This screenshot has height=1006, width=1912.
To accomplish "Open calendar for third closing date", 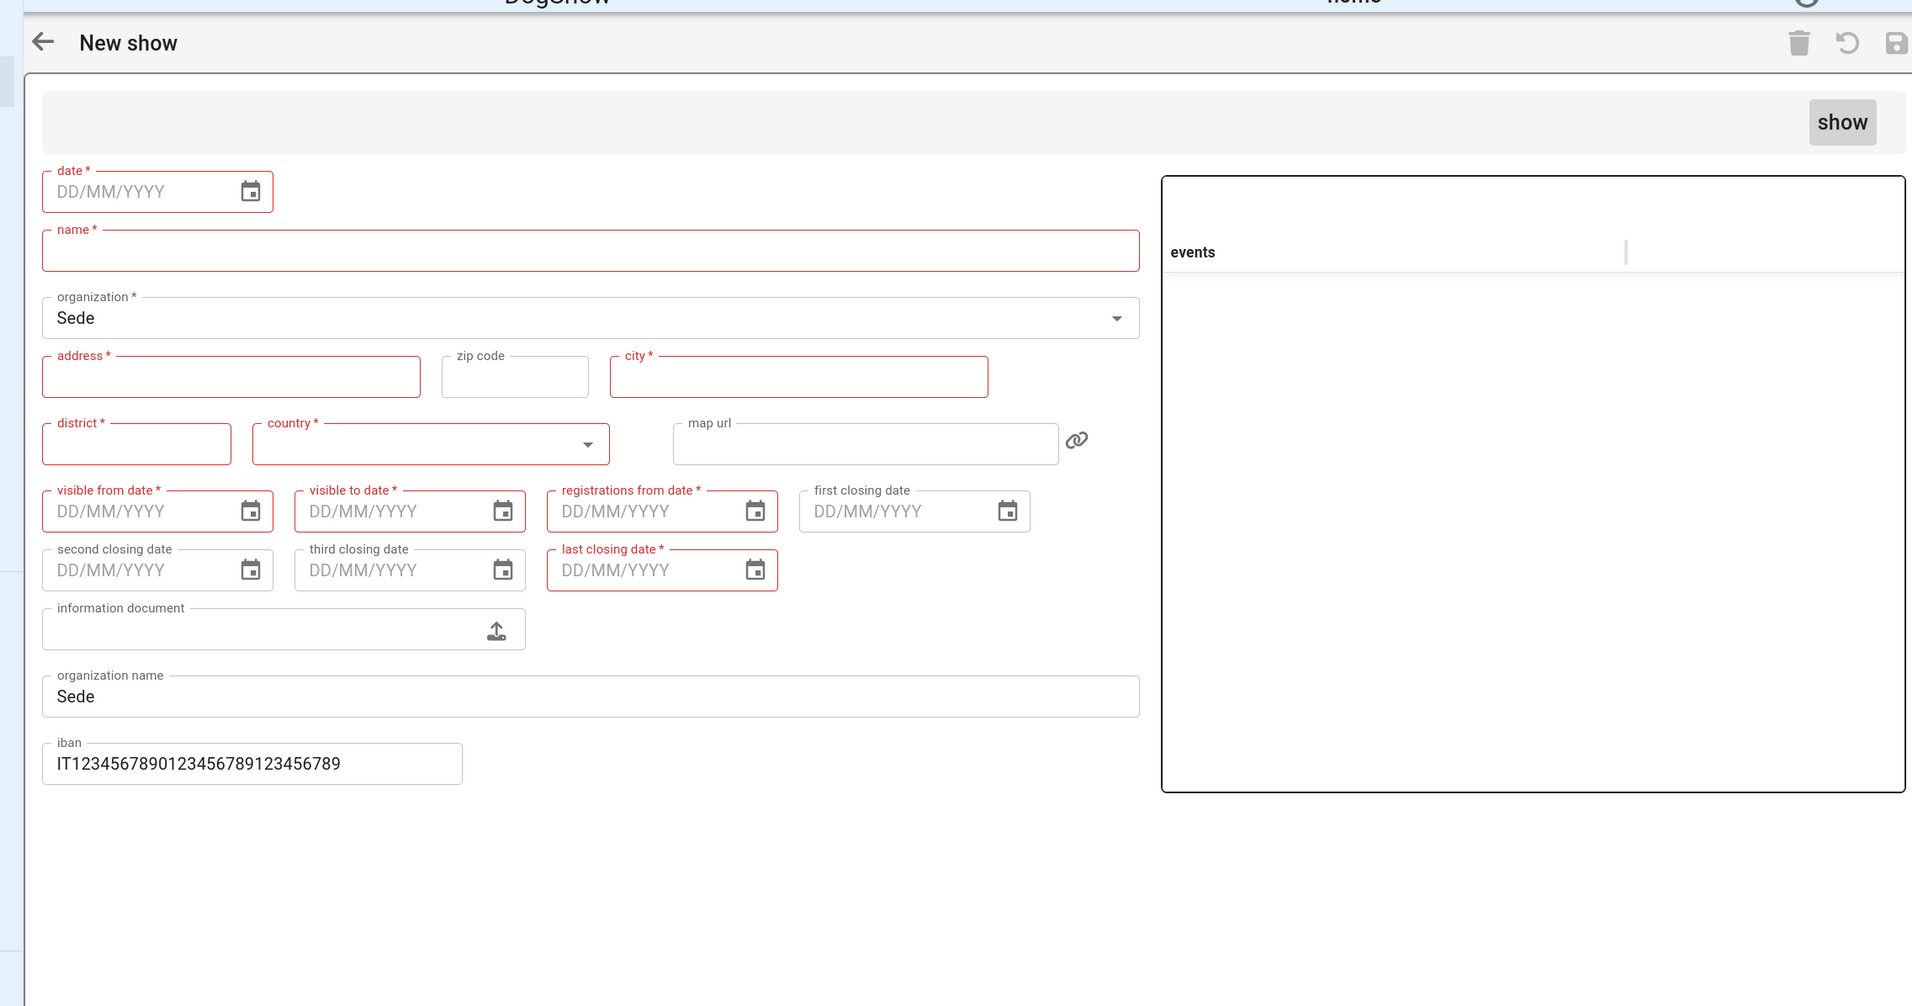I will point(503,570).
